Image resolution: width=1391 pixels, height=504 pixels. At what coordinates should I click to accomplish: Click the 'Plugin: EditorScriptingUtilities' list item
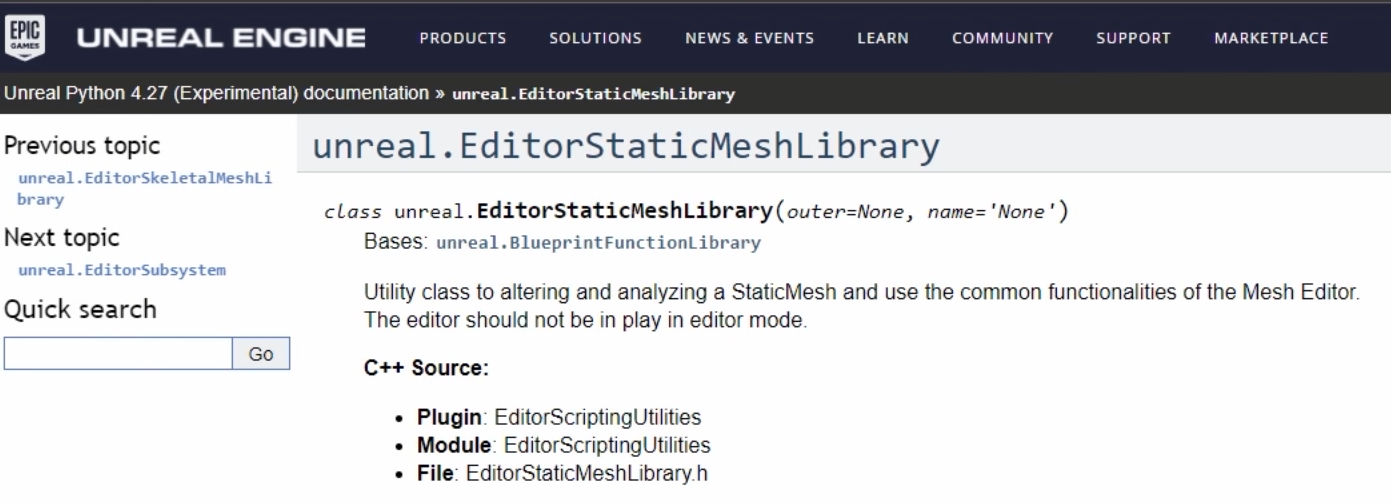tap(559, 417)
